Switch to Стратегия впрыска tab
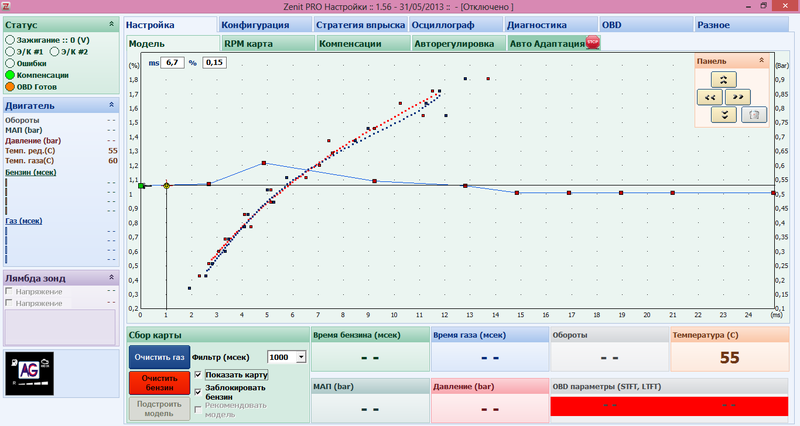 click(360, 24)
